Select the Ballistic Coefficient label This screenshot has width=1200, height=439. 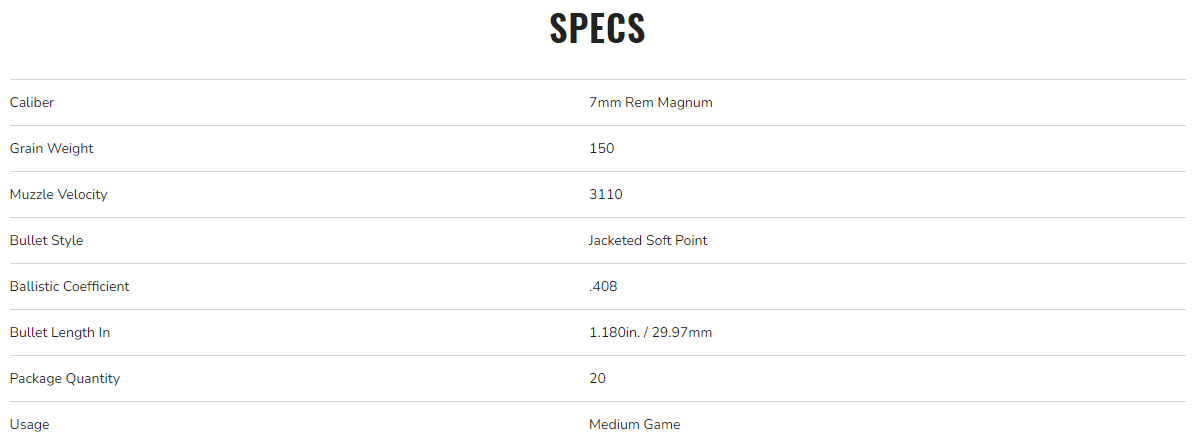(69, 286)
